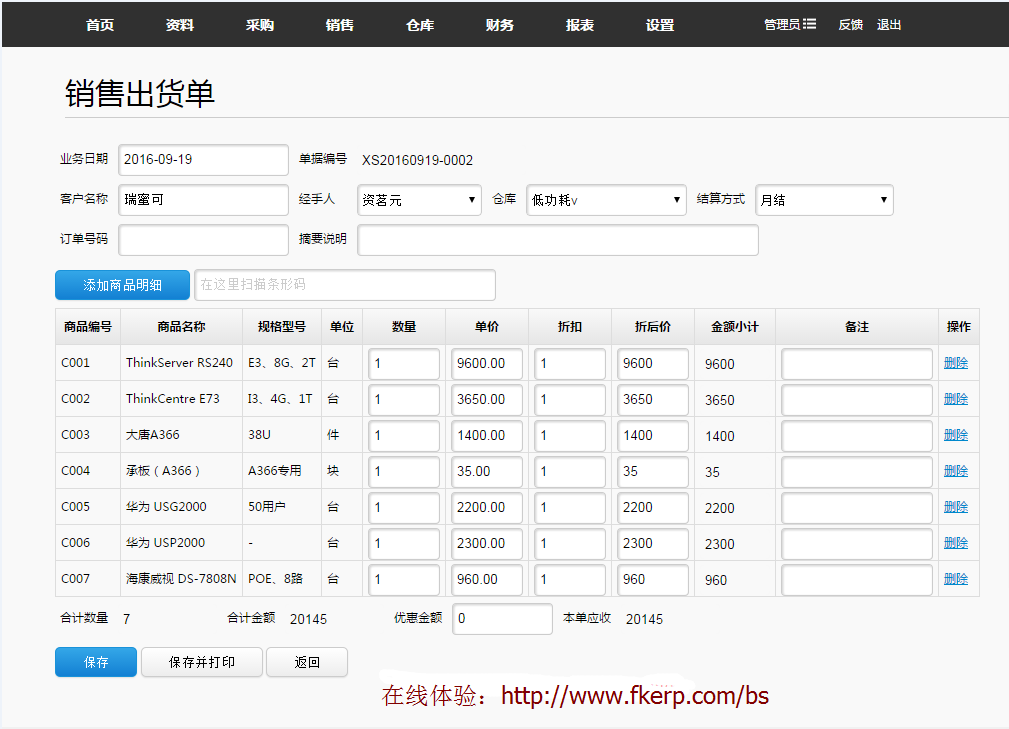This screenshot has width=1009, height=729.
Task: Click discount field in C002 row
Action: pyautogui.click(x=569, y=400)
